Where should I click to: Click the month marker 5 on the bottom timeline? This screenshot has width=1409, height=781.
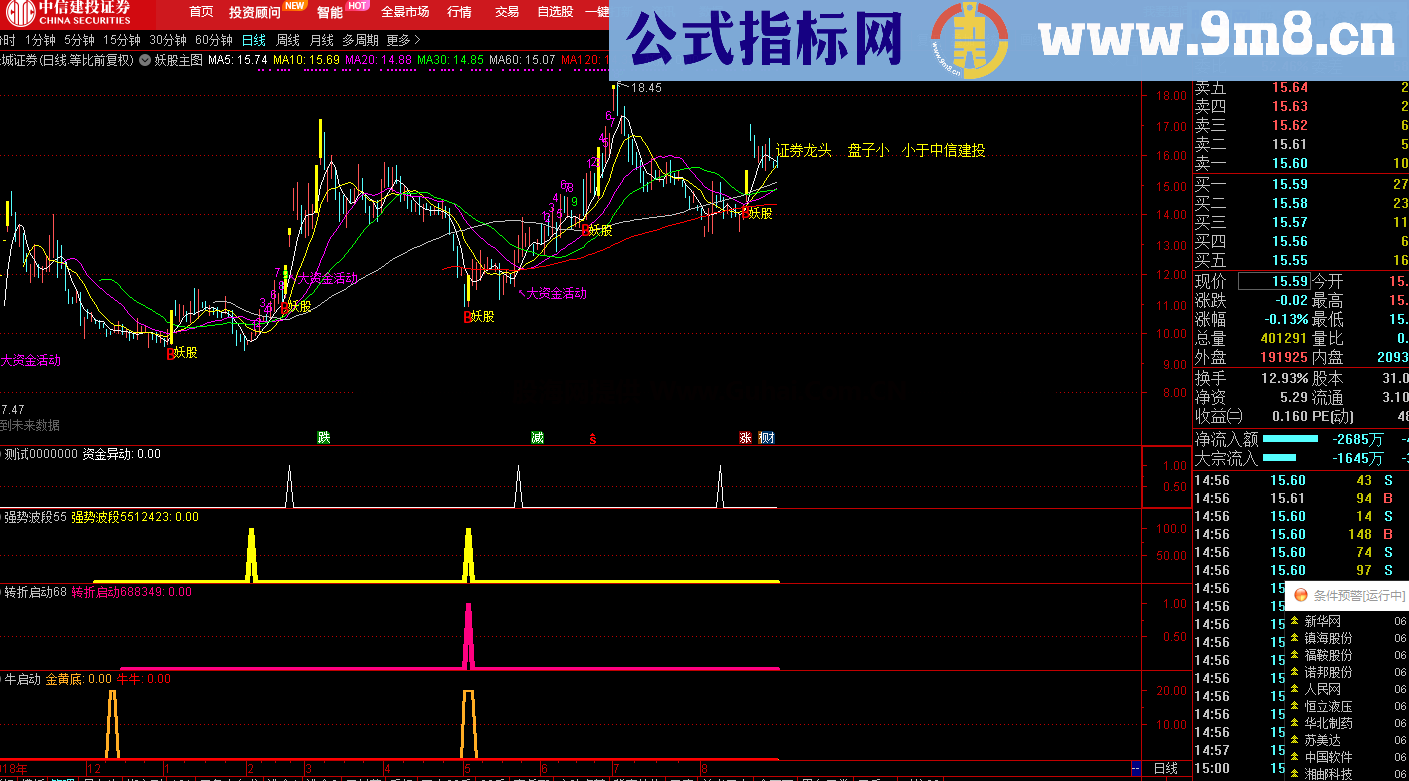(465, 767)
